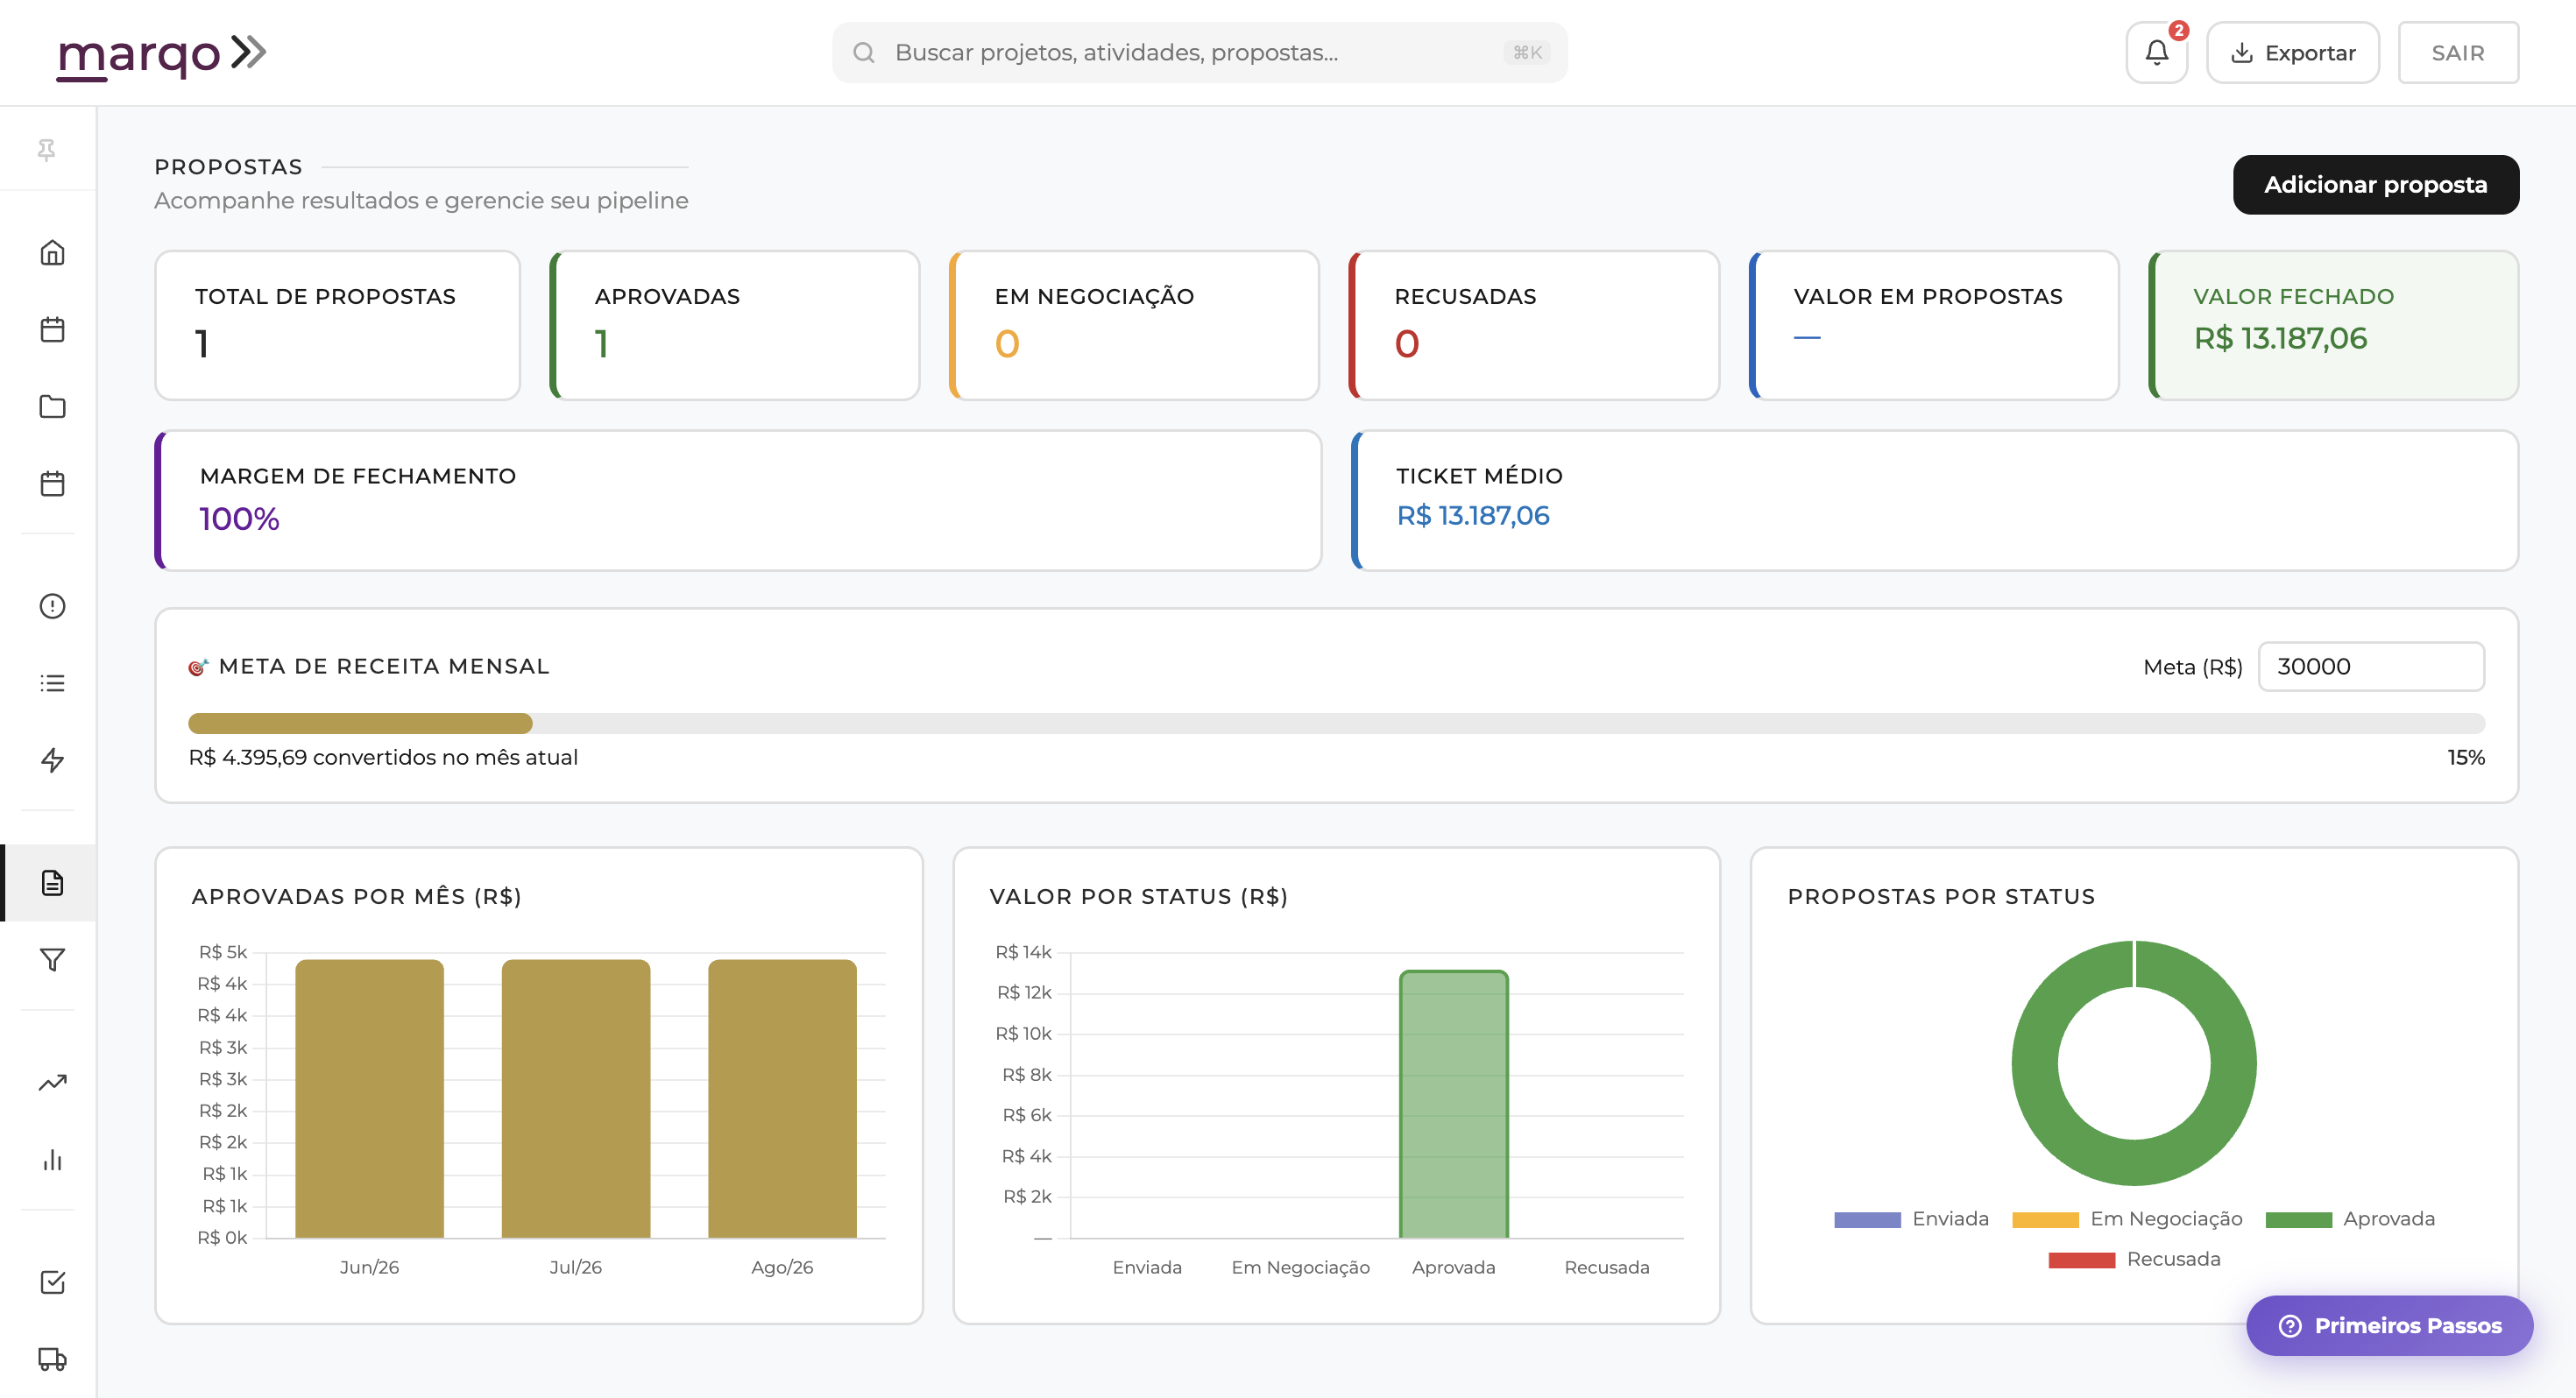
Task: Click the magnifier icon in the search bar
Action: (x=864, y=53)
